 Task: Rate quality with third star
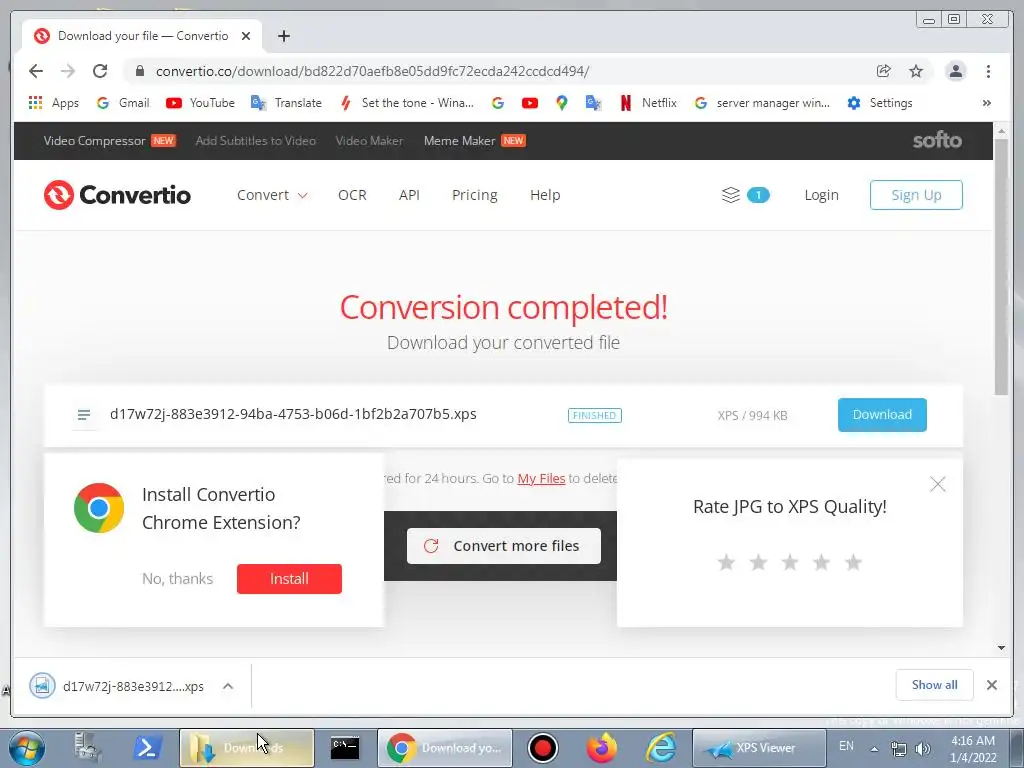pos(790,562)
